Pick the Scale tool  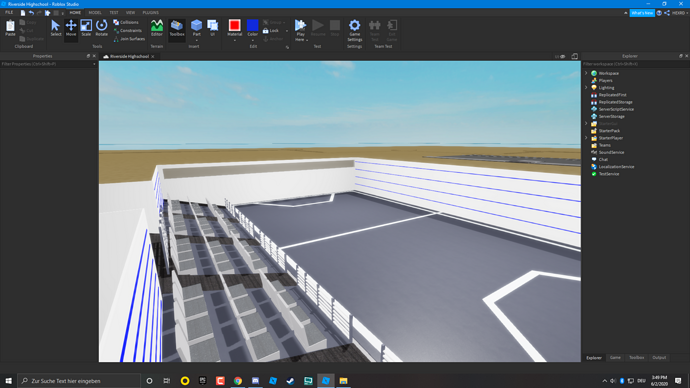pos(86,28)
